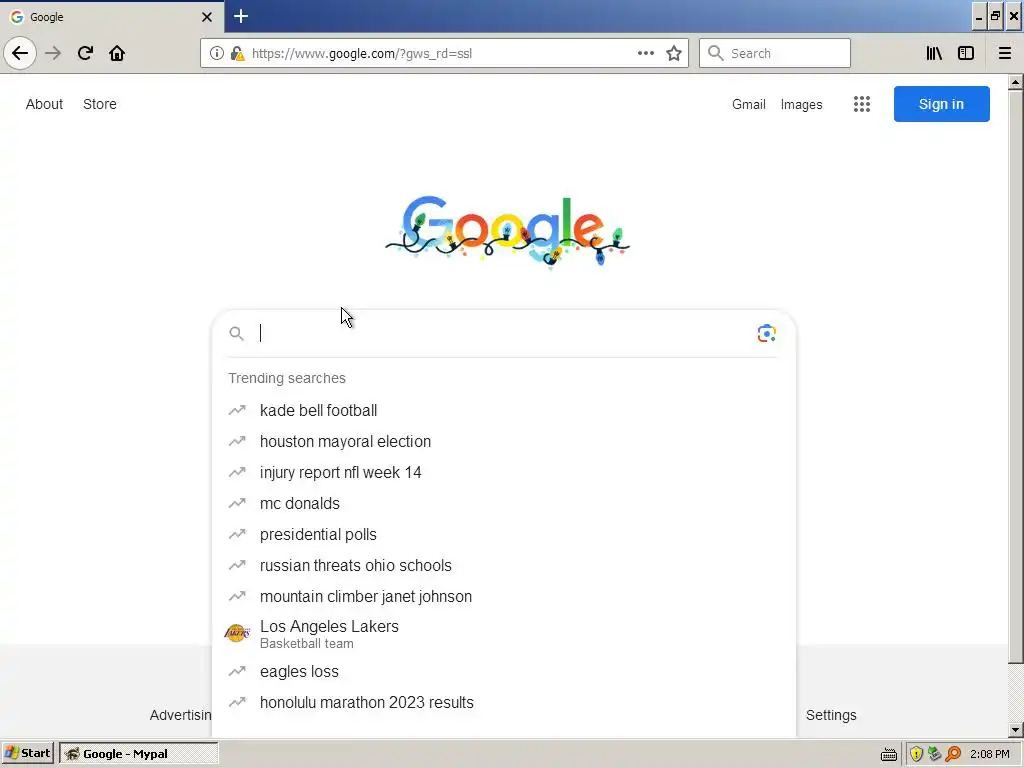Open the Advertising footer link
Image resolution: width=1024 pixels, height=768 pixels.
pos(181,715)
